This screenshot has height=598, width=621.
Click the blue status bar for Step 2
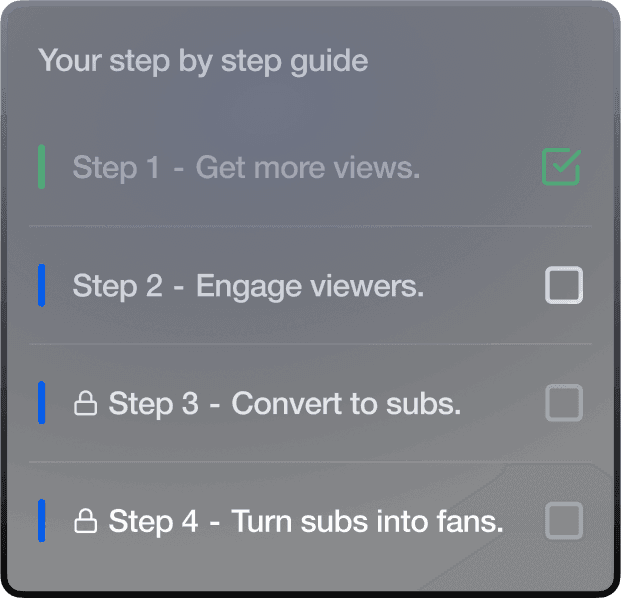coord(42,285)
